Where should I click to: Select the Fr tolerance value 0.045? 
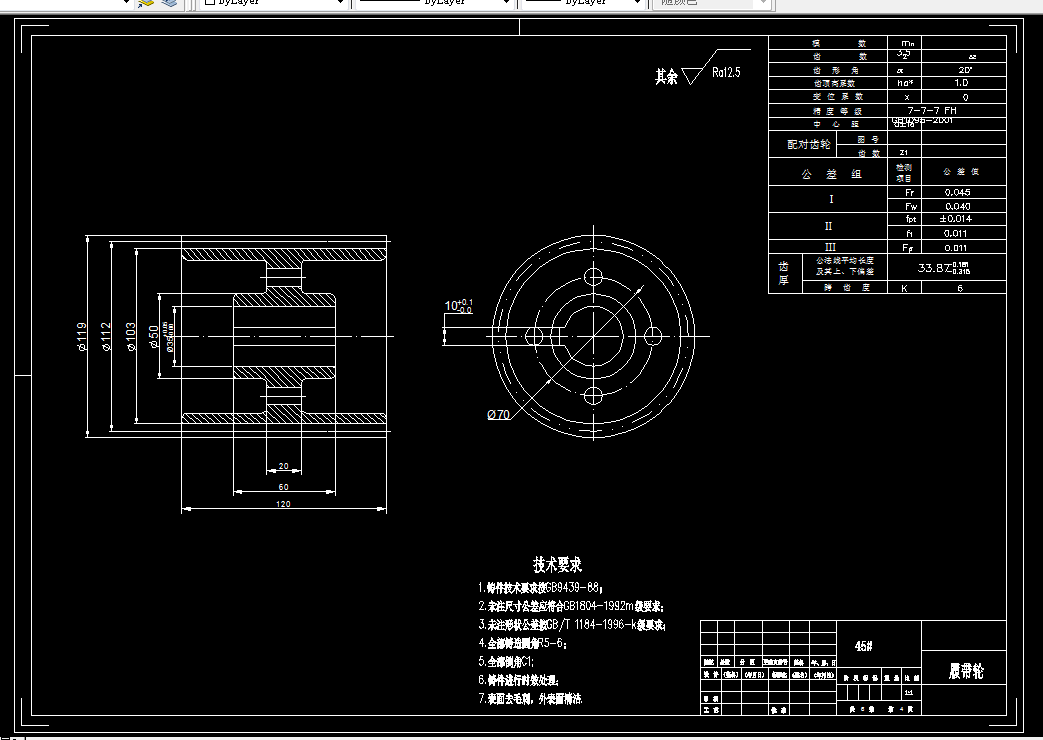(x=957, y=192)
